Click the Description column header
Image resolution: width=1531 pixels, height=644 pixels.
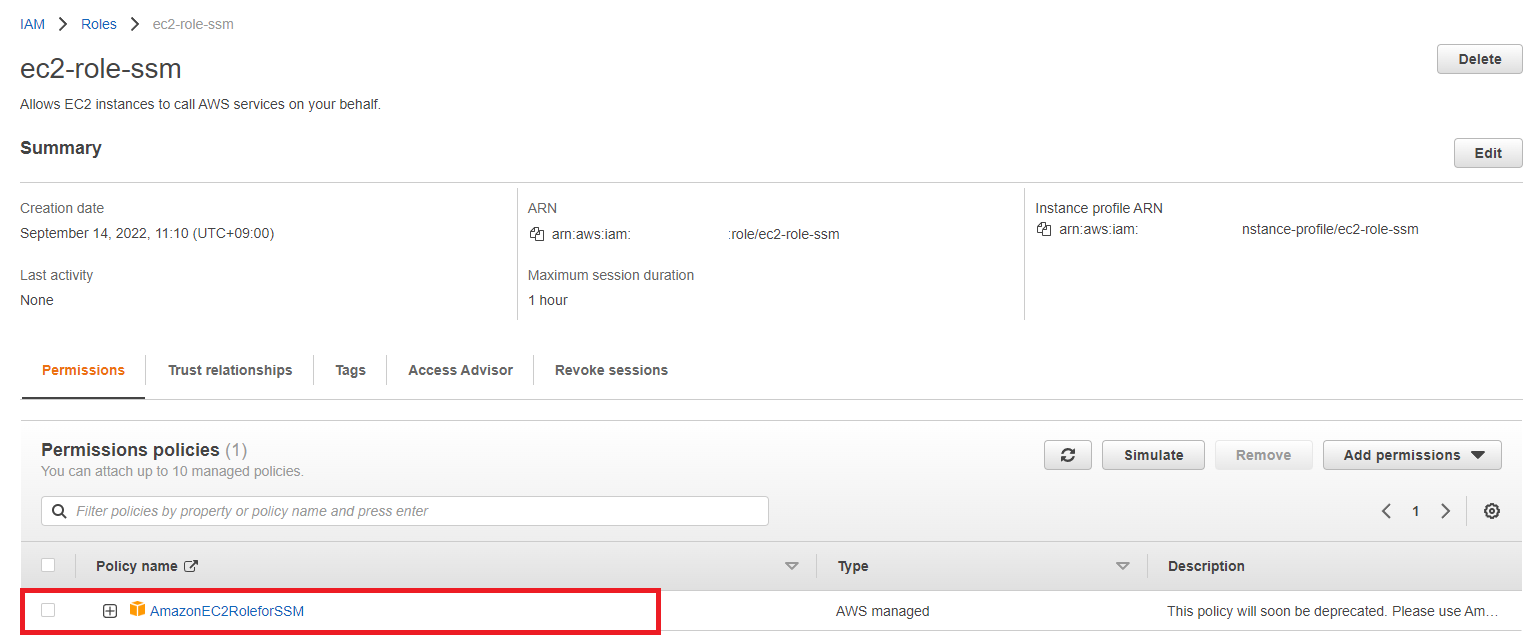pos(1206,566)
